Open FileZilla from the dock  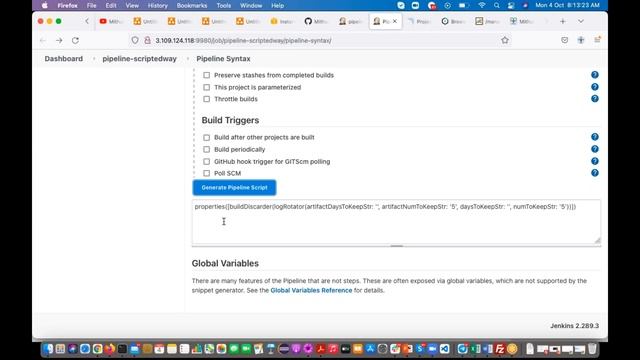[500, 349]
